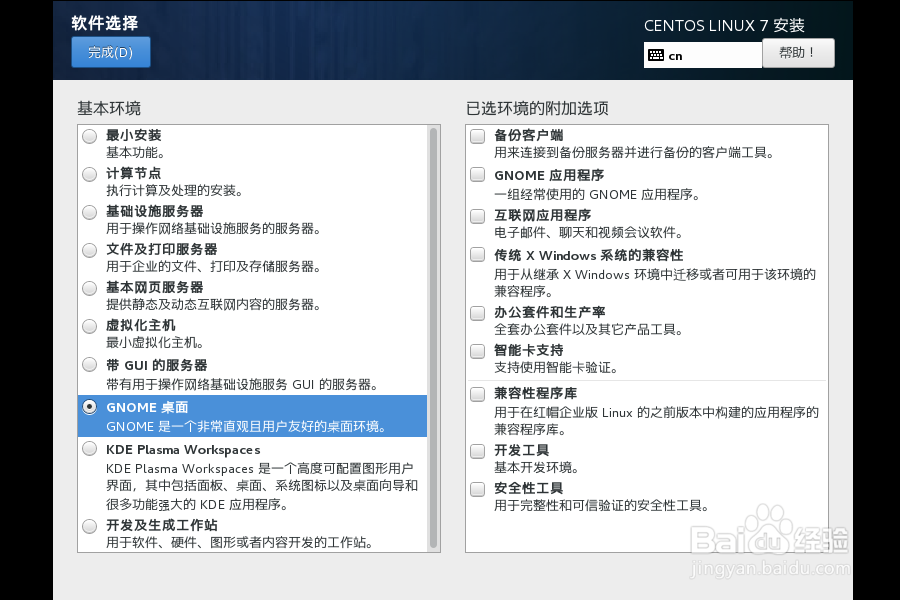Image resolution: width=900 pixels, height=600 pixels.
Task: Choose 基础设施服务器 as base environment
Action: (x=89, y=212)
